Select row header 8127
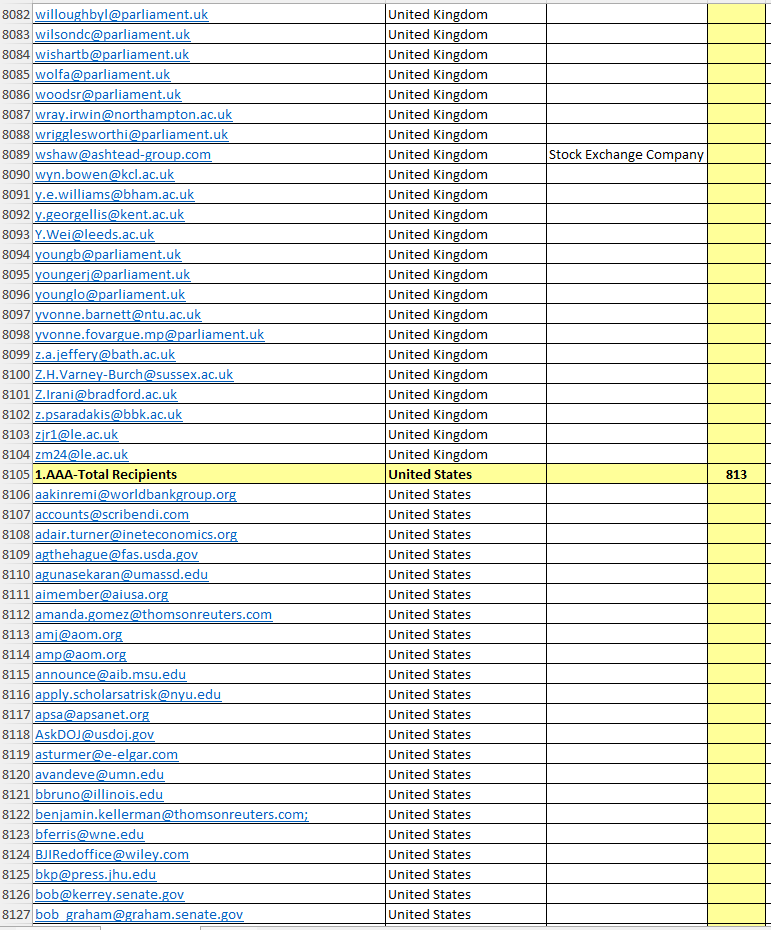 pyautogui.click(x=16, y=915)
